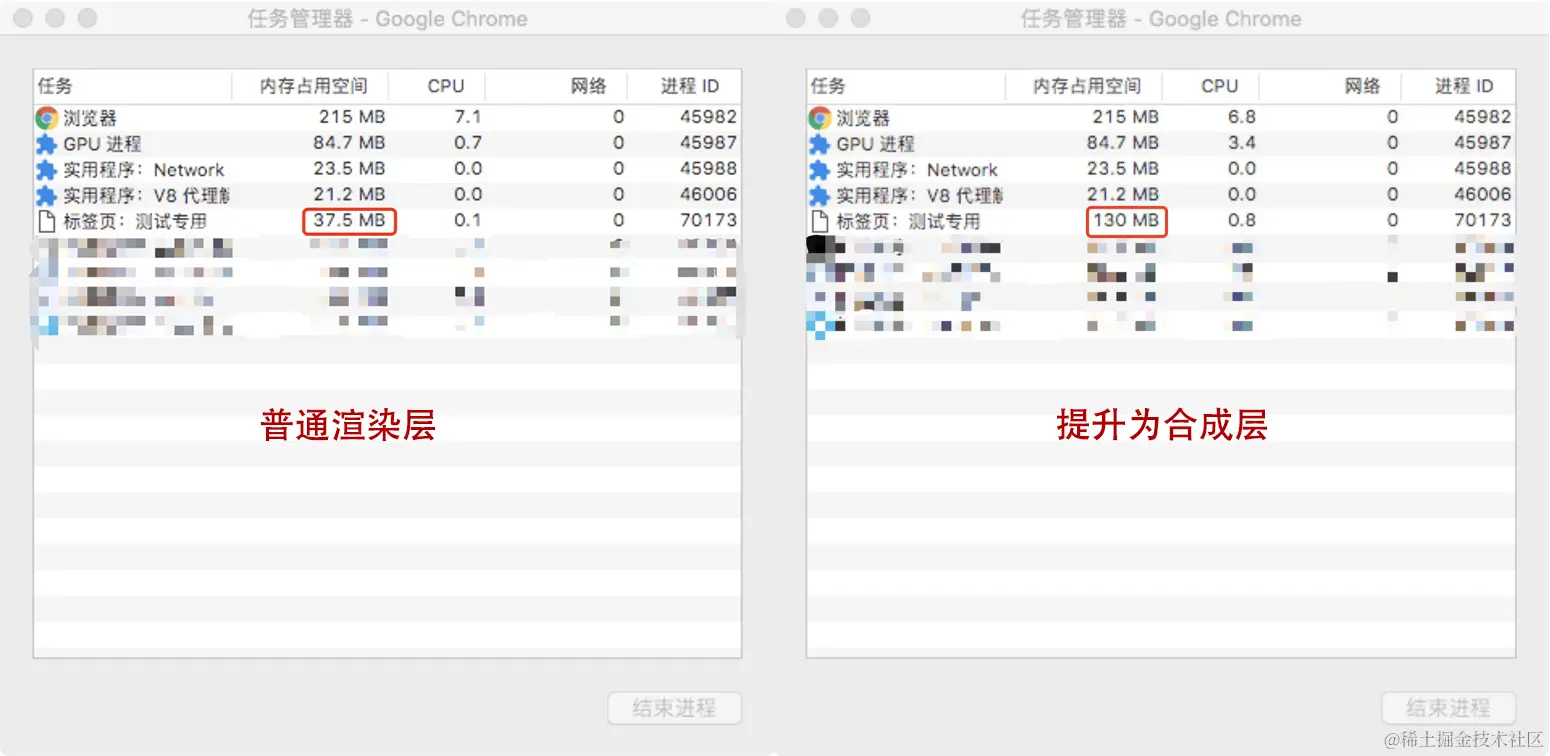Click the GPU 进程 puzzle icon in left window
This screenshot has height=756, width=1550.
click(x=44, y=143)
